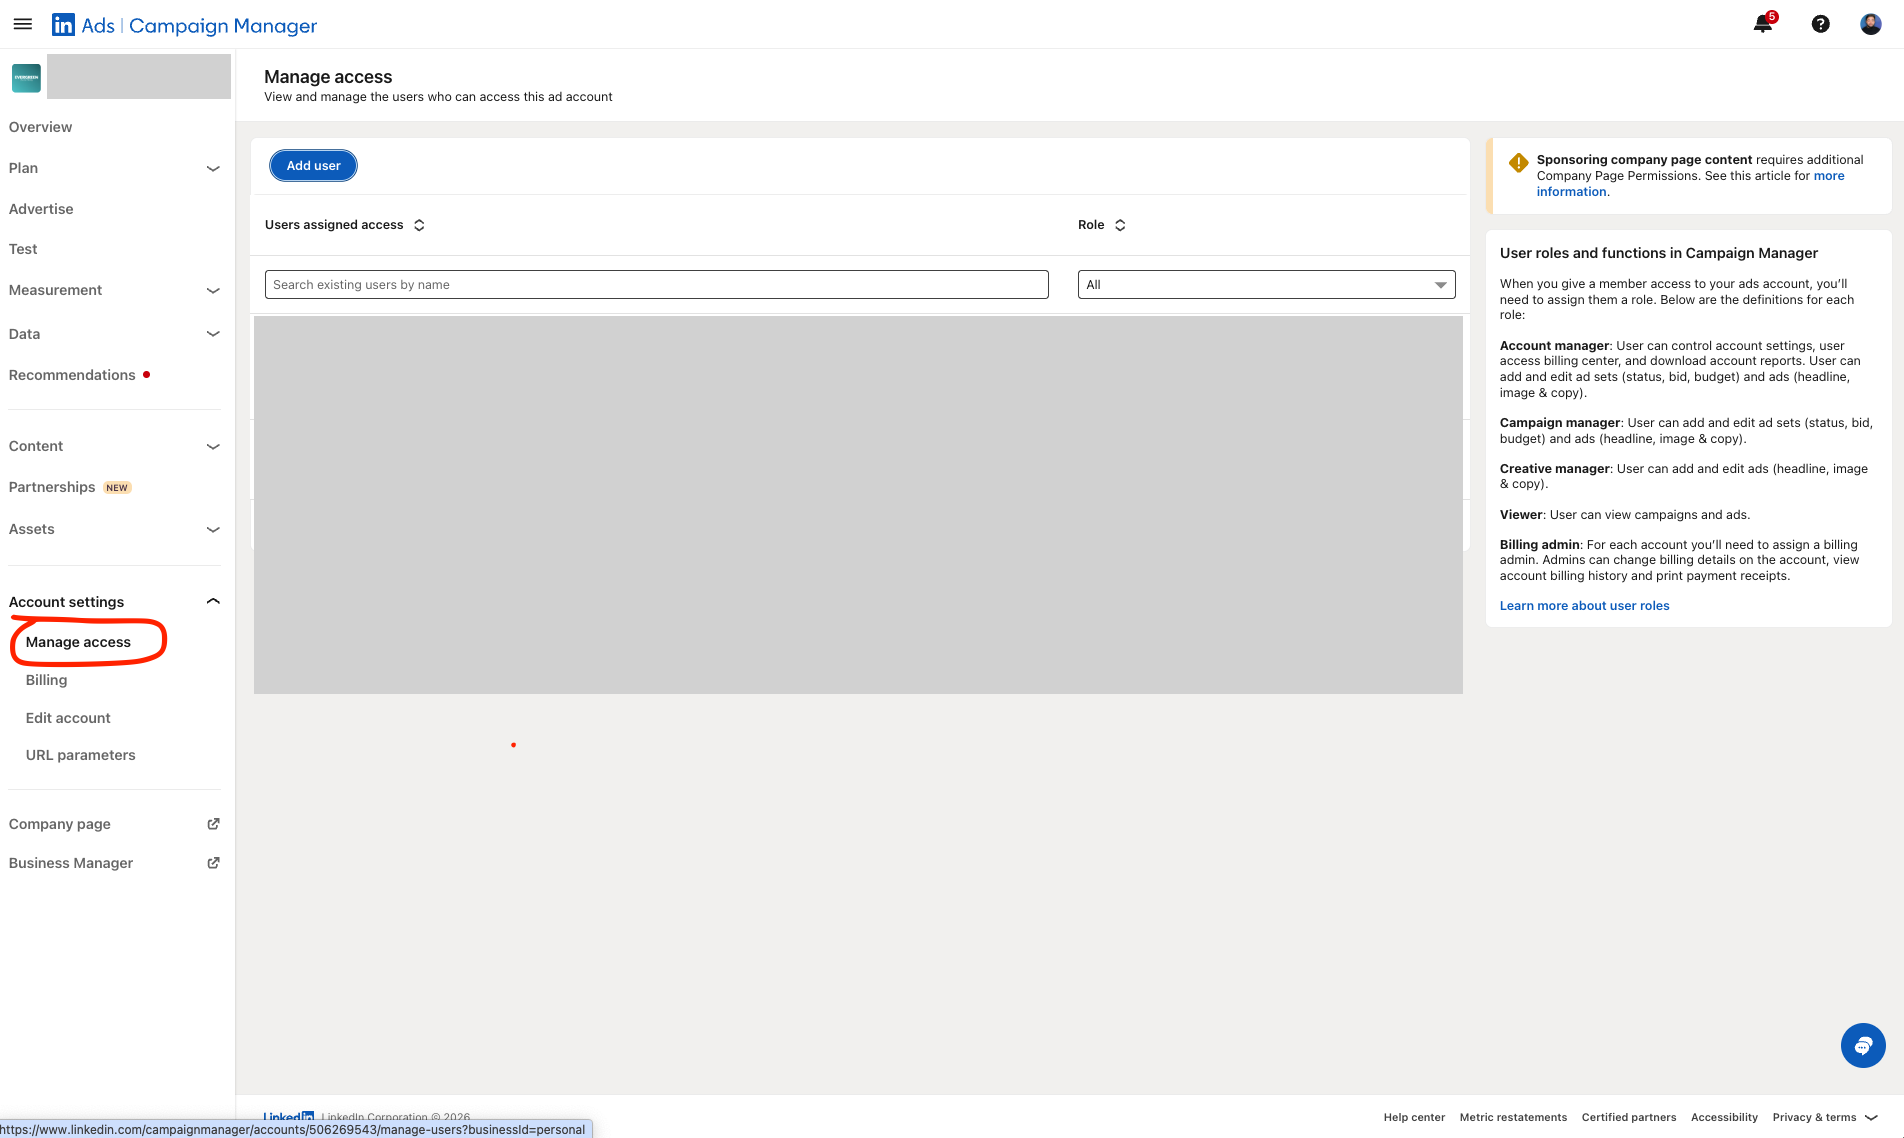The image size is (1904, 1138).
Task: Click the LinkedIn logo icon
Action: [x=63, y=25]
